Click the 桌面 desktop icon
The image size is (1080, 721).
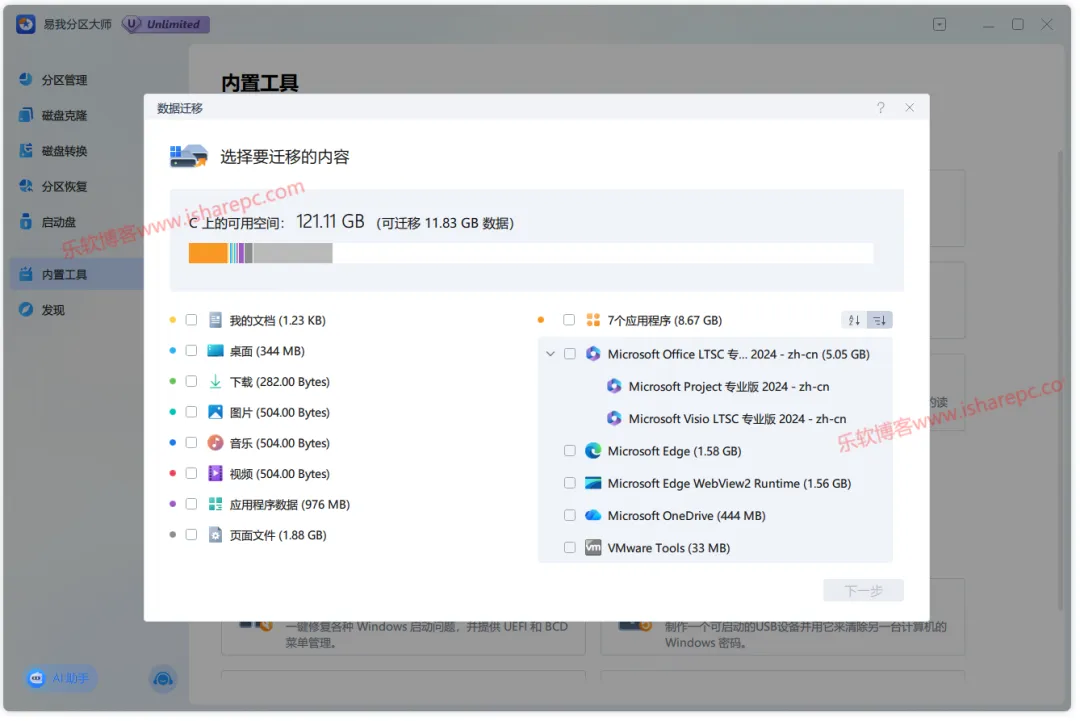[216, 351]
